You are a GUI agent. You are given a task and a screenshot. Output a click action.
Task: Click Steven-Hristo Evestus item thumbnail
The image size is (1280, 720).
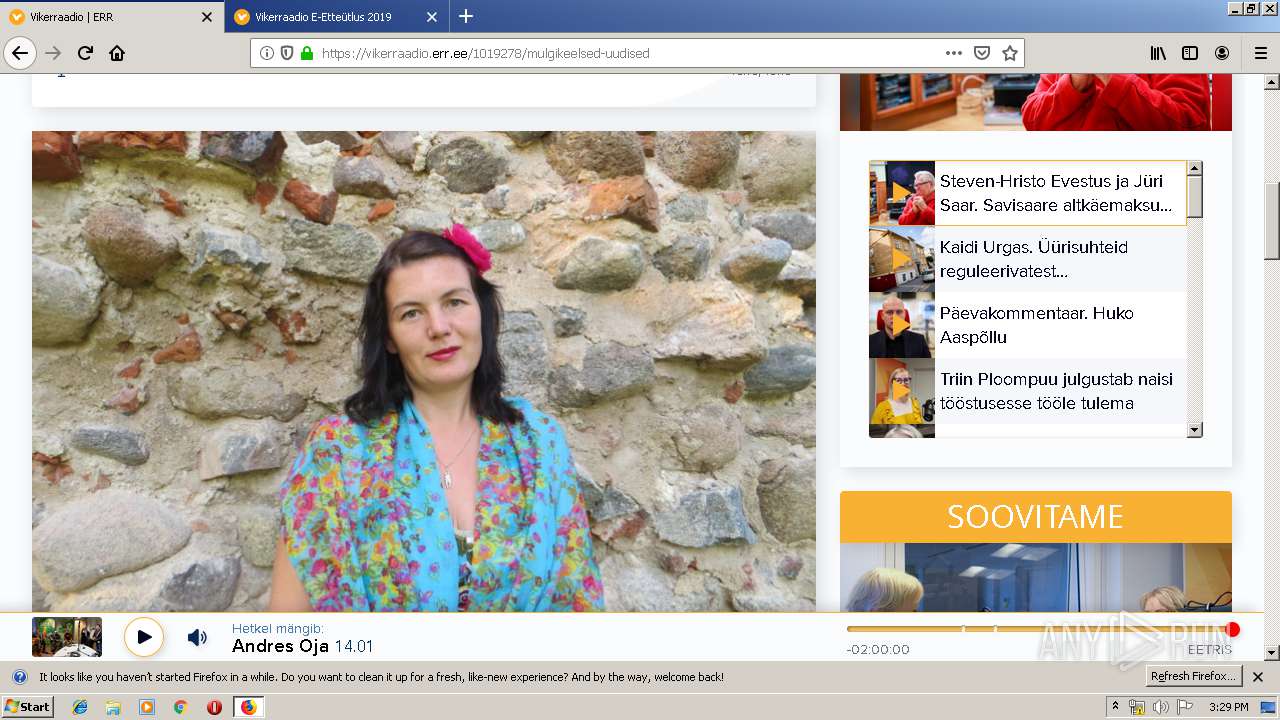tap(902, 193)
